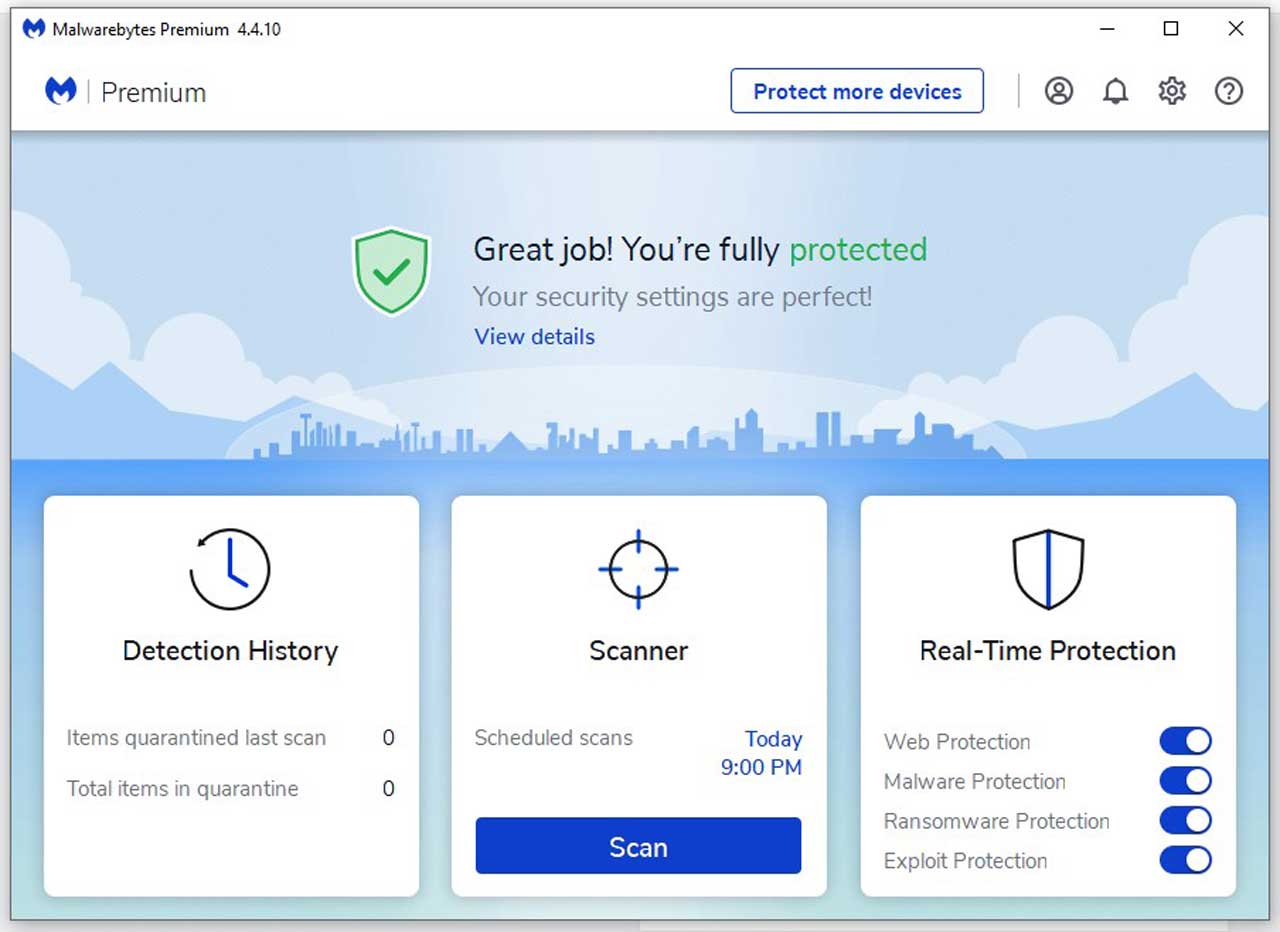Click the Protect more devices button
Viewport: 1280px width, 932px height.
tap(857, 91)
